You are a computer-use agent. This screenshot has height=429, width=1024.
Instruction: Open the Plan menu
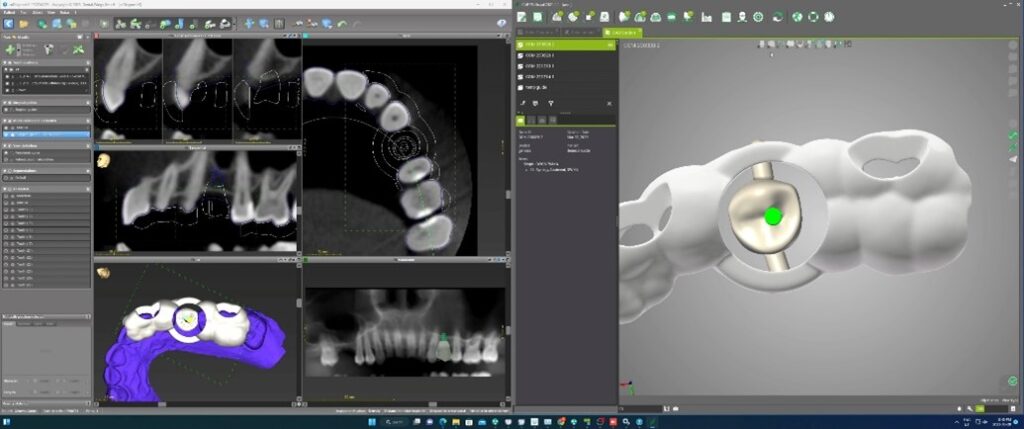(x=24, y=12)
